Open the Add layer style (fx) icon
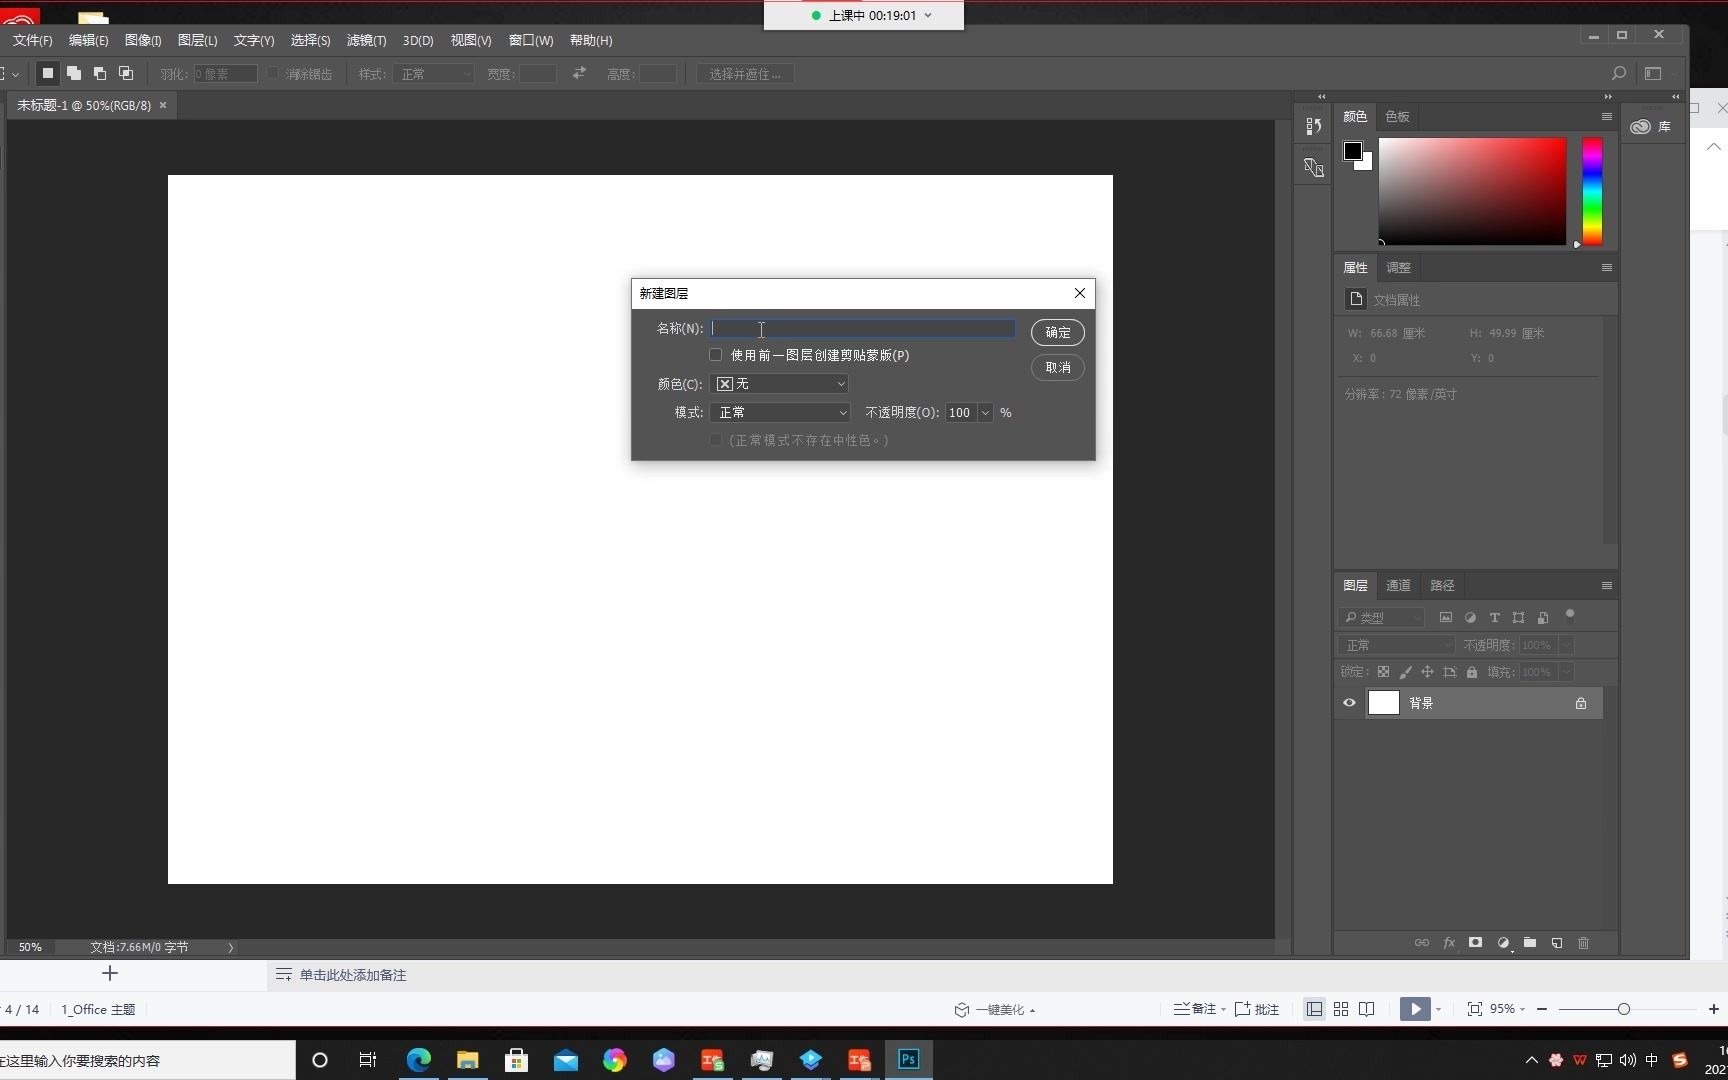The height and width of the screenshot is (1080, 1728). [1449, 943]
